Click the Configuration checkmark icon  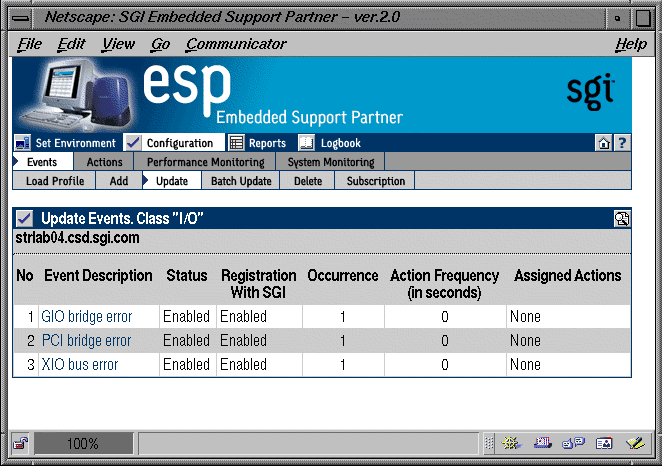[x=133, y=143]
